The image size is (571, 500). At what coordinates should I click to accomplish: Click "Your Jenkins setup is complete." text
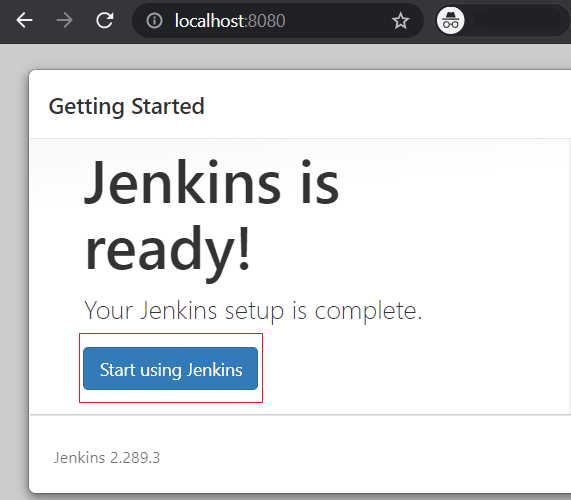coord(253,311)
